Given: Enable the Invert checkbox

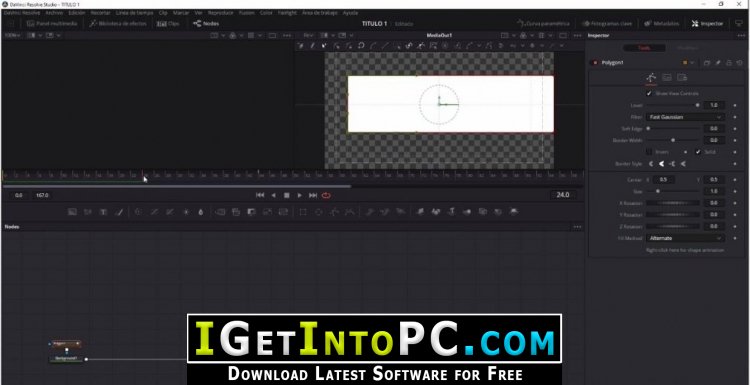Looking at the screenshot, I should [x=649, y=152].
